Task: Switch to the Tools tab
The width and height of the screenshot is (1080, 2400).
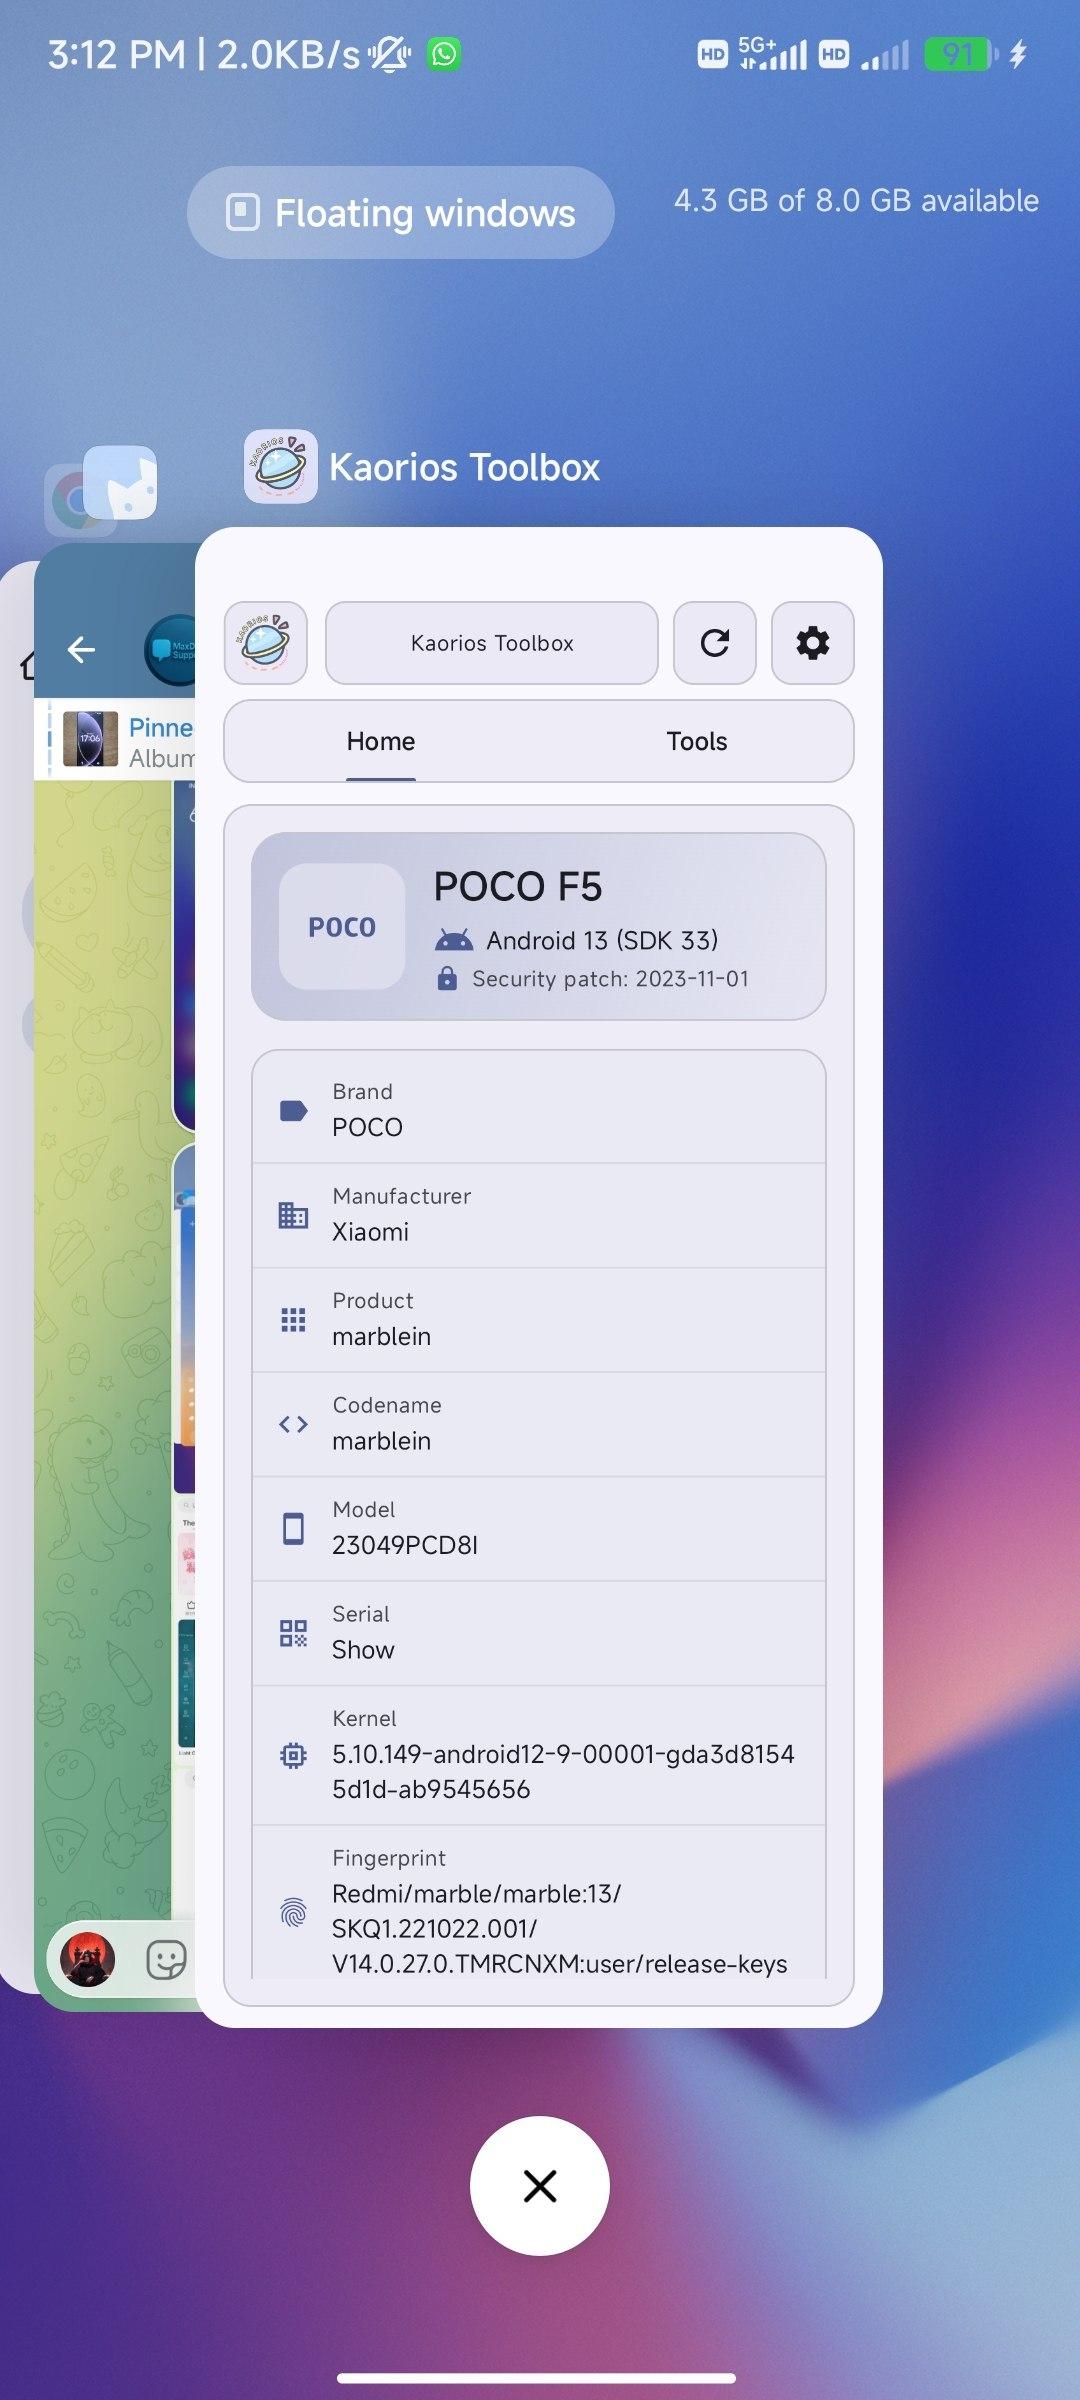Action: [x=696, y=741]
